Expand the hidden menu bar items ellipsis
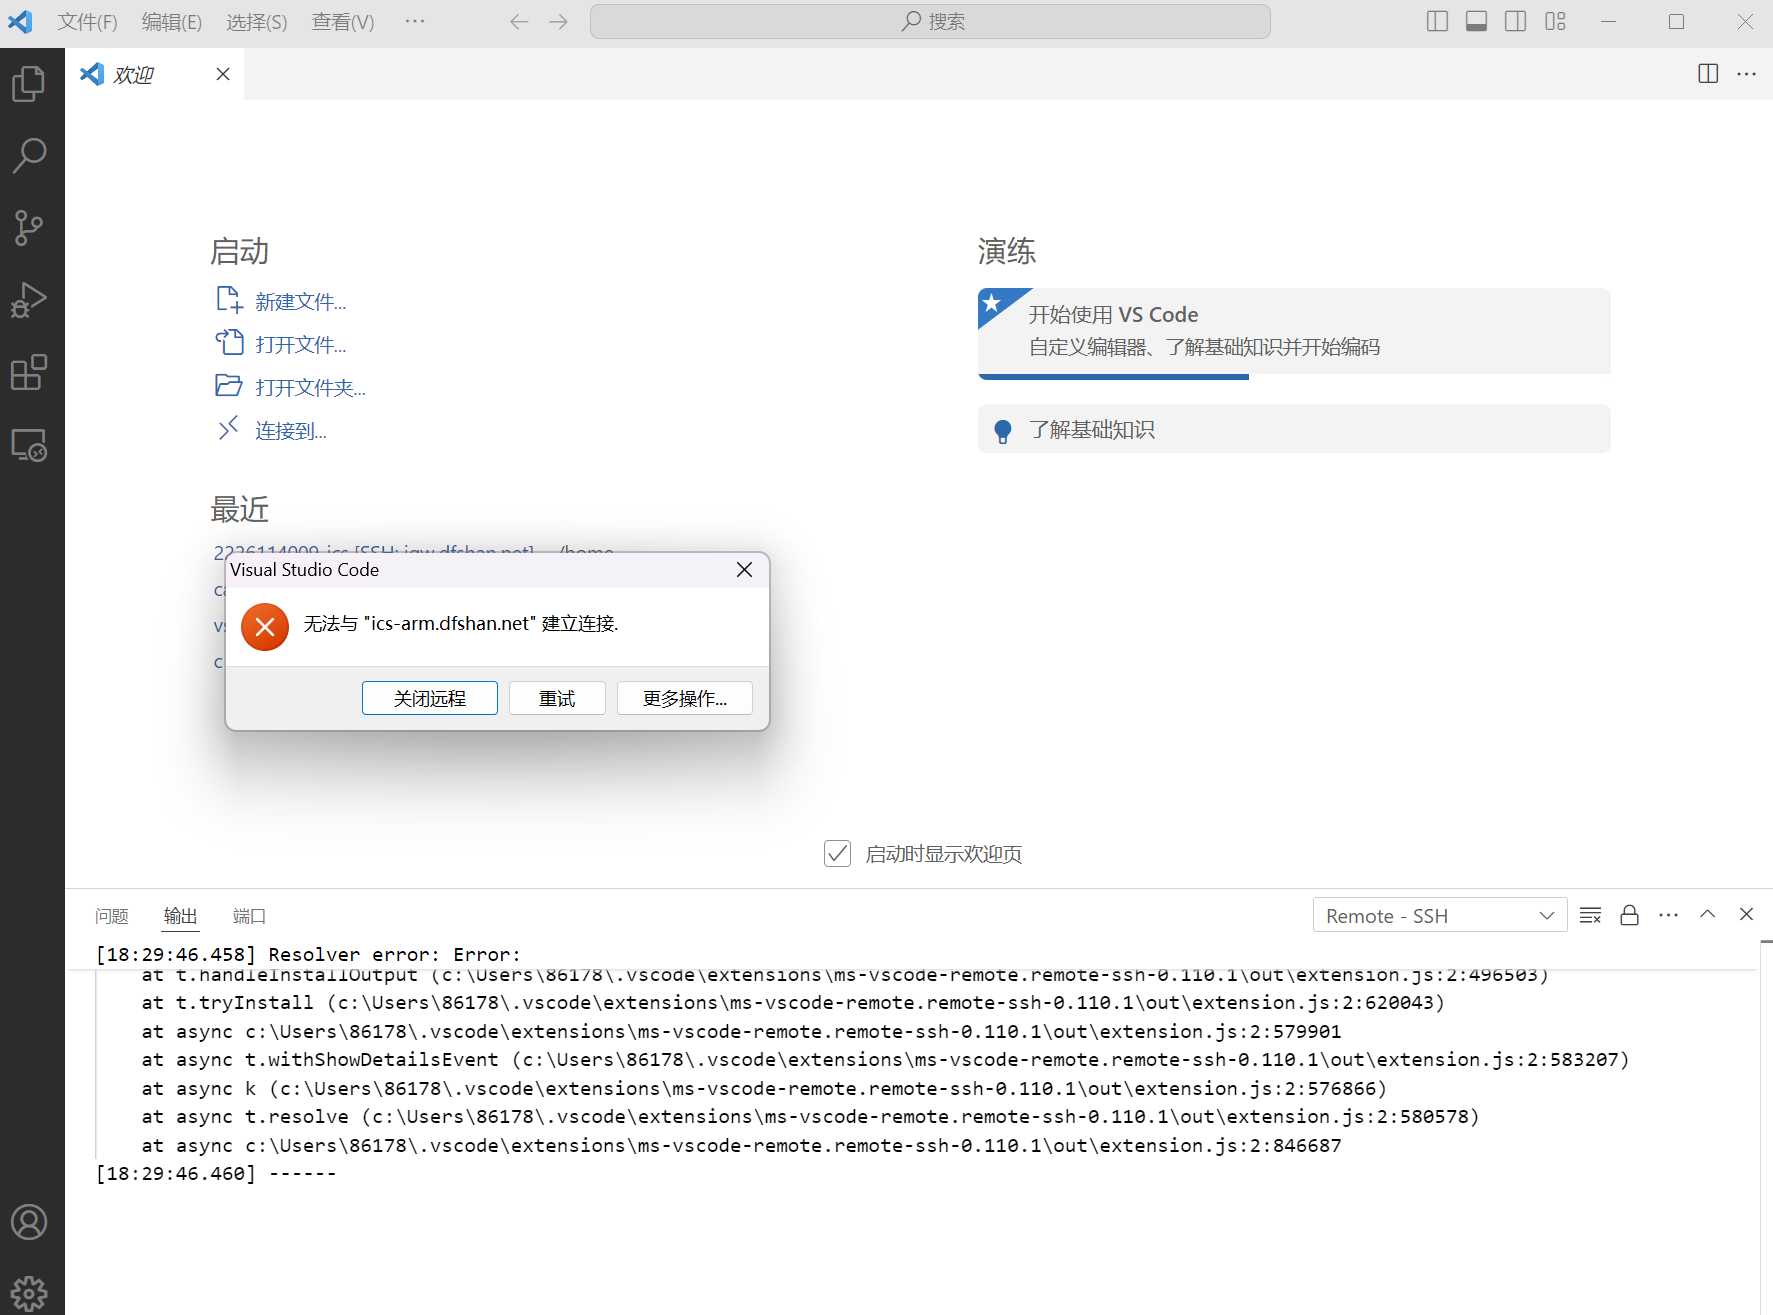Screen dimensions: 1773x1315 pyautogui.click(x=415, y=22)
